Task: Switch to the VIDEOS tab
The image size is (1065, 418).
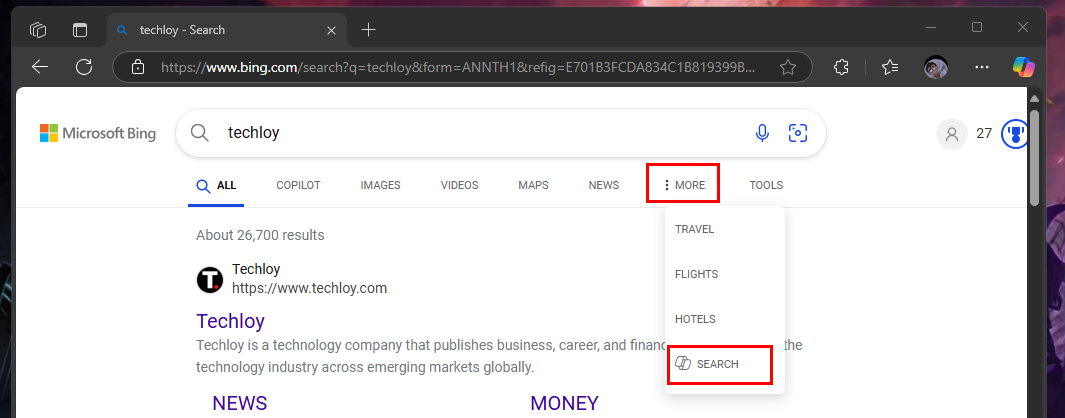Action: pos(459,185)
